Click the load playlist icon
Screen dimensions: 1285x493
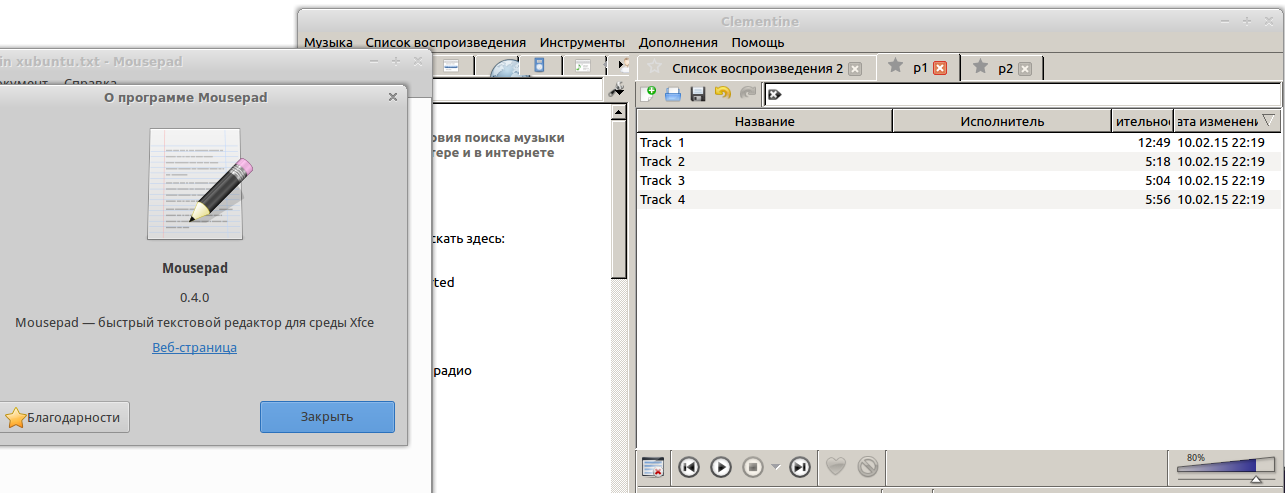pyautogui.click(x=673, y=94)
